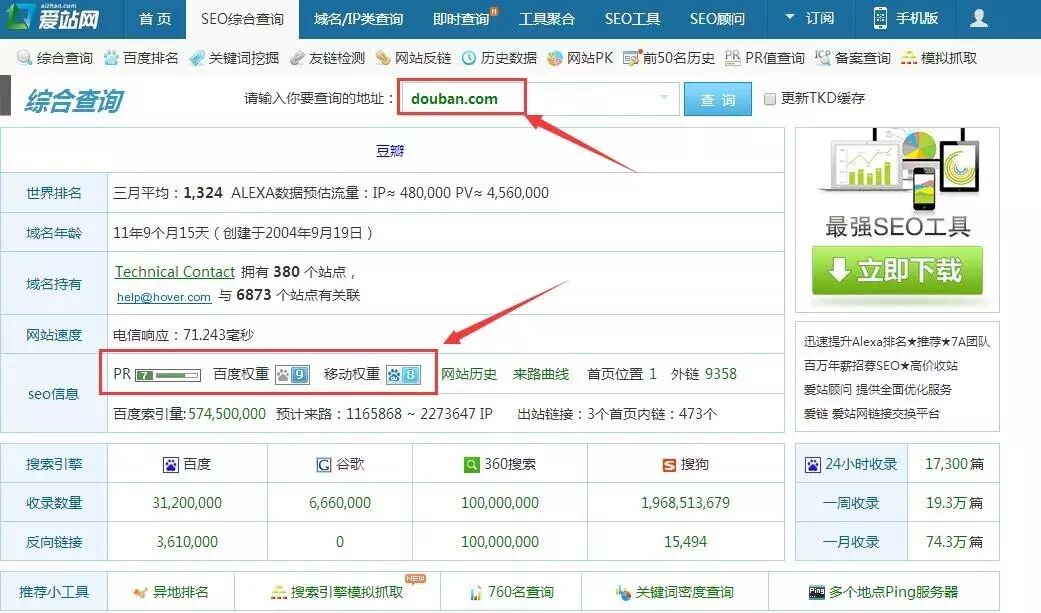Click the 查询 search button
This screenshot has height=613, width=1041.
click(718, 99)
